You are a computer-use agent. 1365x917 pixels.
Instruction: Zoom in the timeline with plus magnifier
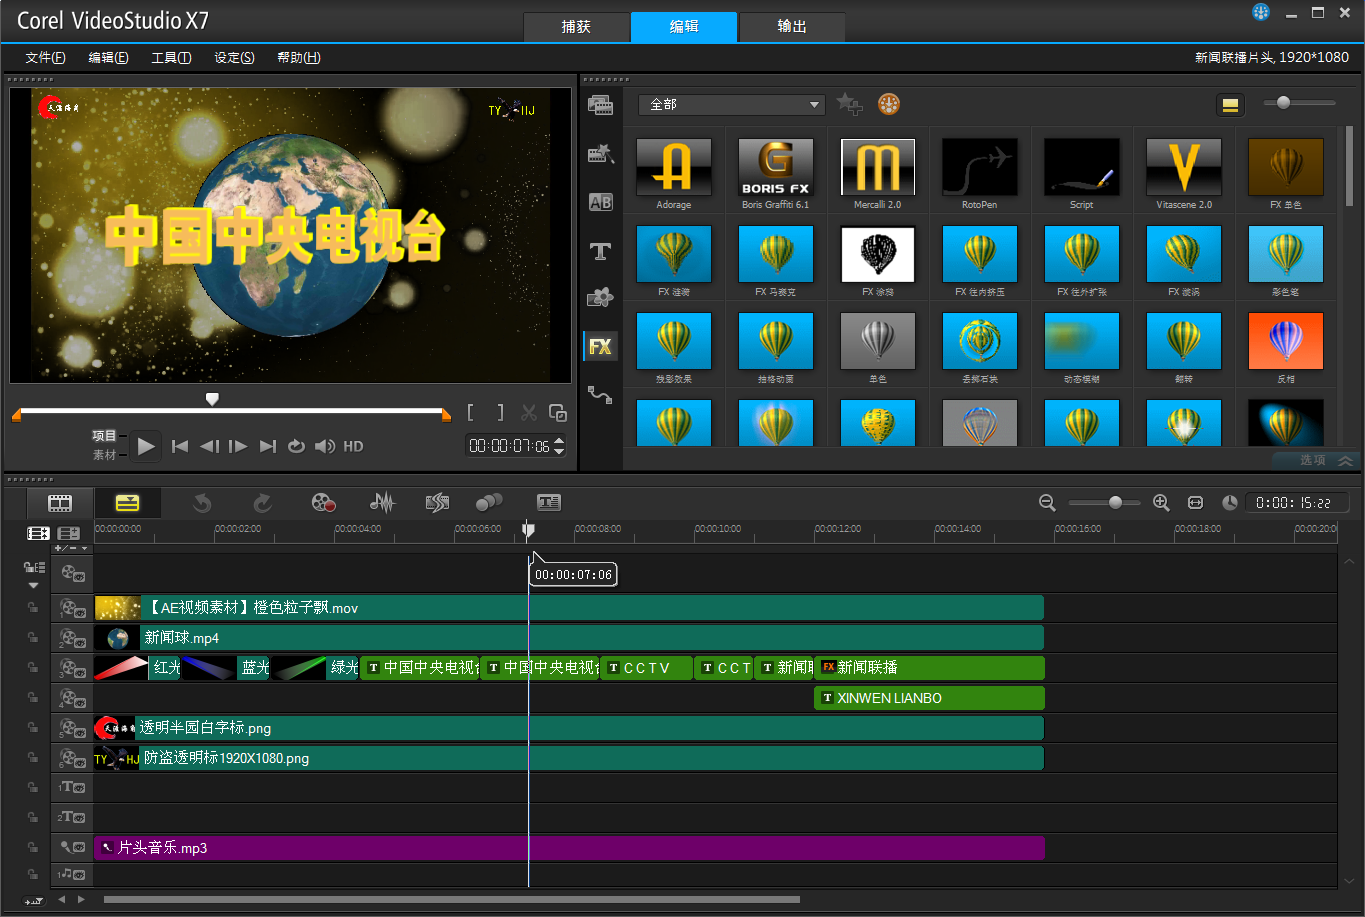pyautogui.click(x=1161, y=503)
